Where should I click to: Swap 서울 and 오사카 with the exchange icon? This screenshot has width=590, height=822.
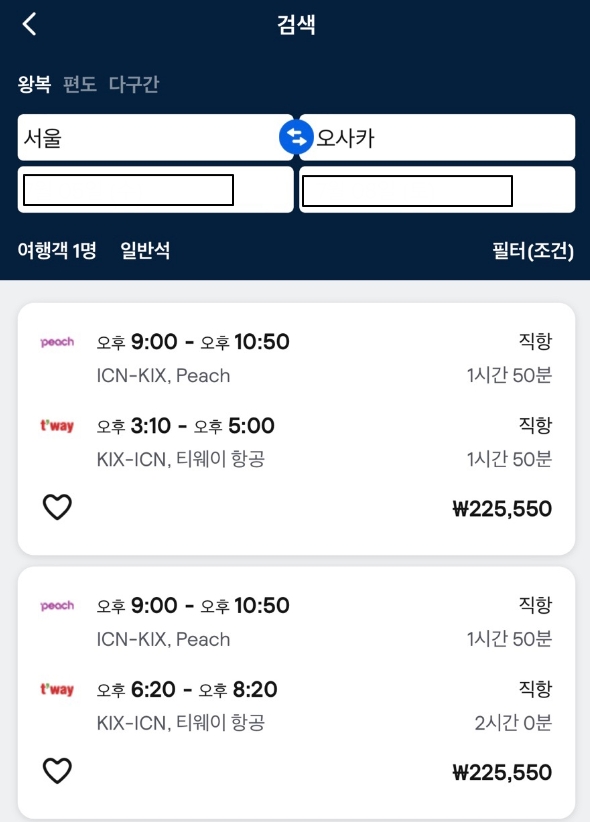click(x=295, y=137)
